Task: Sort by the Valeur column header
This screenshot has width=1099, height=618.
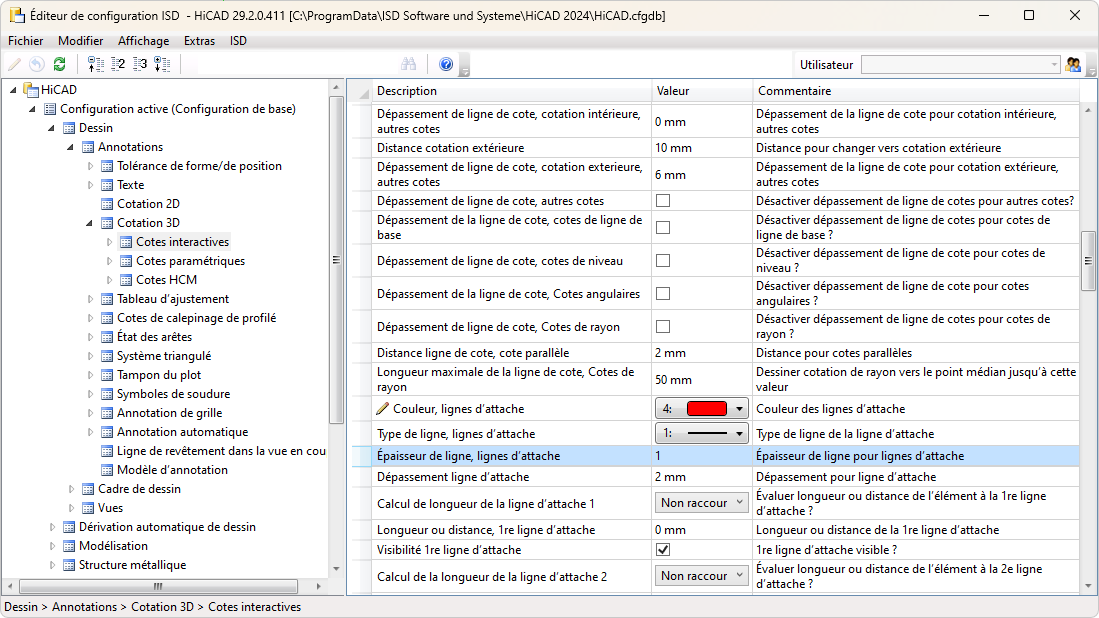Action: click(x=702, y=91)
